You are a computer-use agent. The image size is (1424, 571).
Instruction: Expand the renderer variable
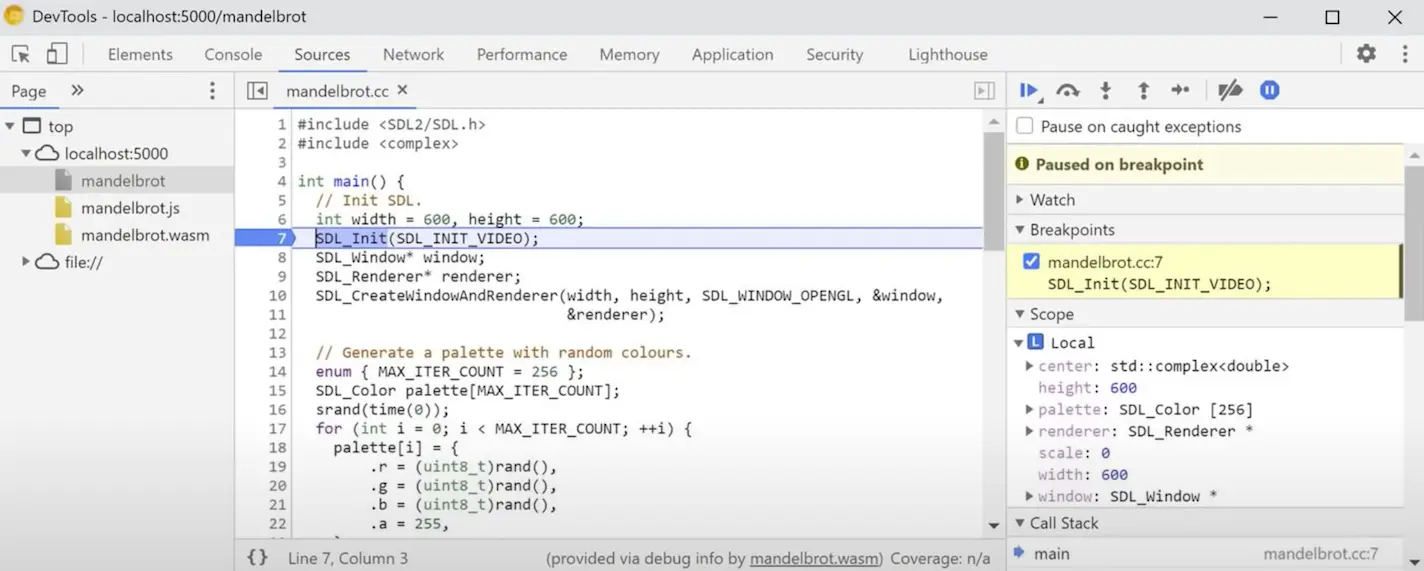tap(1030, 431)
